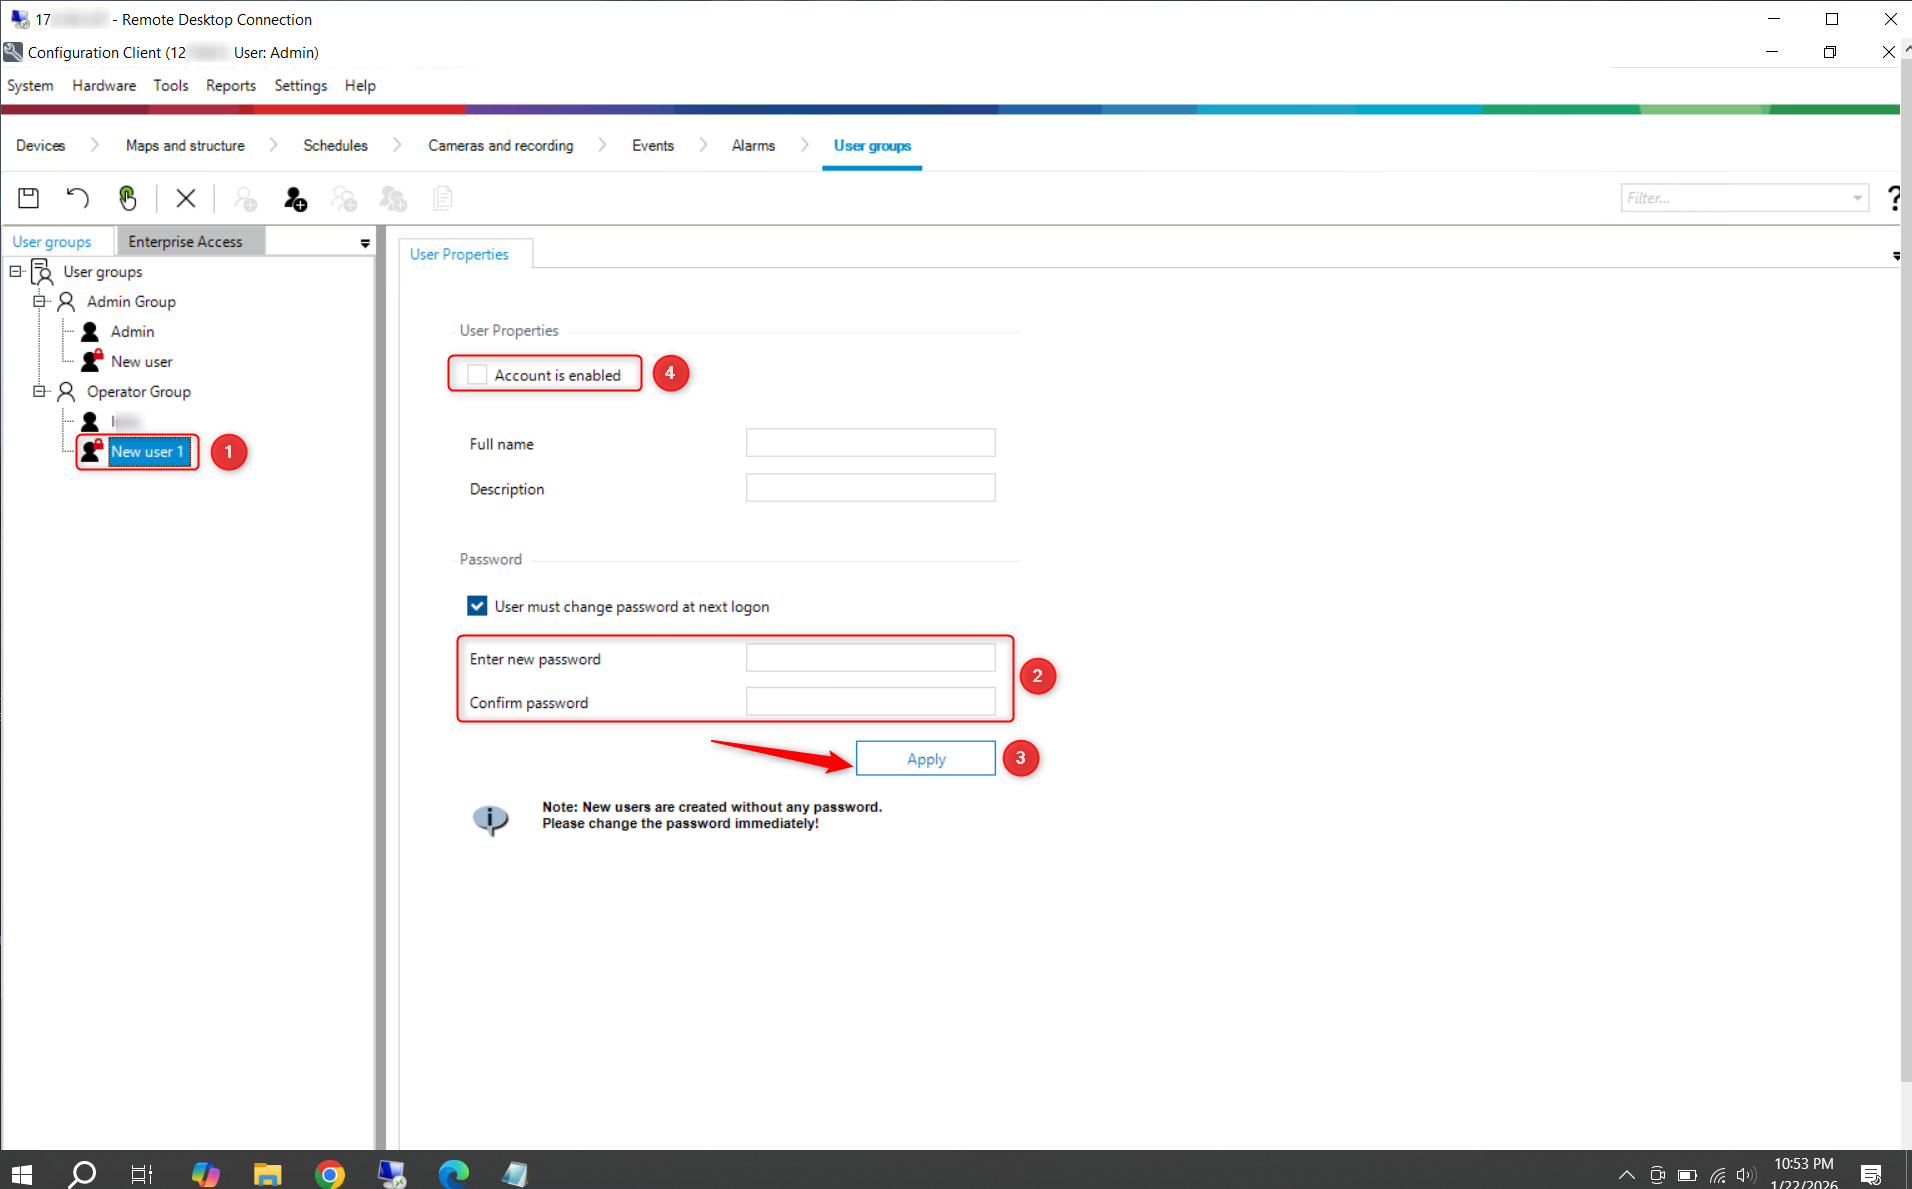Select 'New user' under Admin Group
Image resolution: width=1912 pixels, height=1189 pixels.
[x=141, y=362]
